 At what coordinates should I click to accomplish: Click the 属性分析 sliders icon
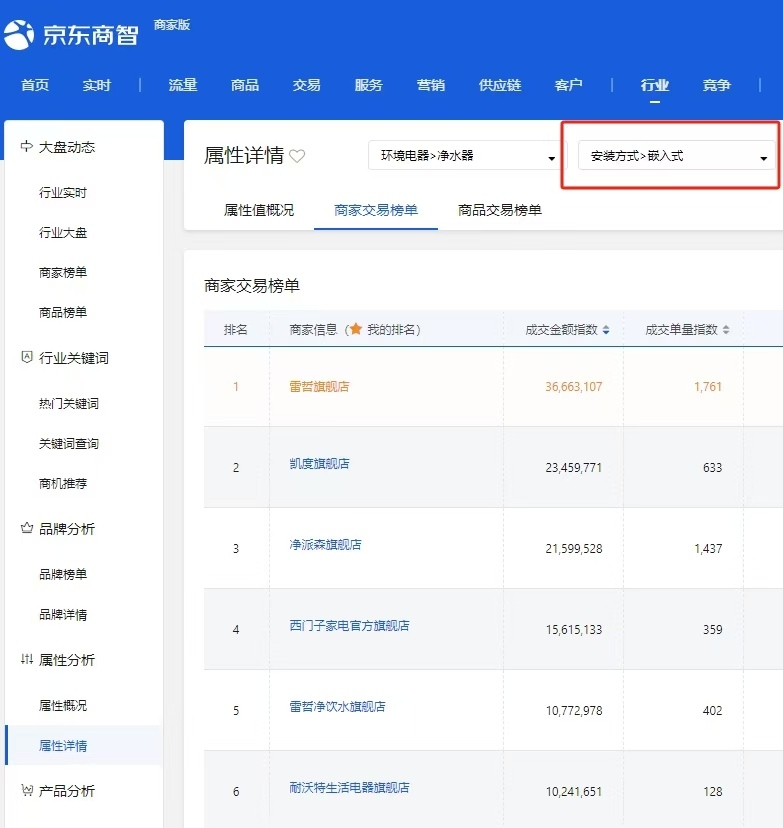coord(26,659)
